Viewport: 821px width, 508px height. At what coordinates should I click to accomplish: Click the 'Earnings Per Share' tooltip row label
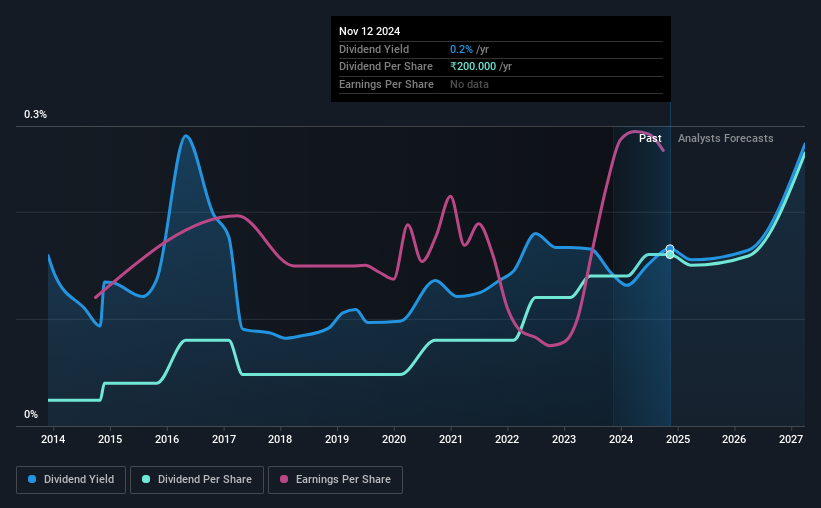[x=386, y=84]
